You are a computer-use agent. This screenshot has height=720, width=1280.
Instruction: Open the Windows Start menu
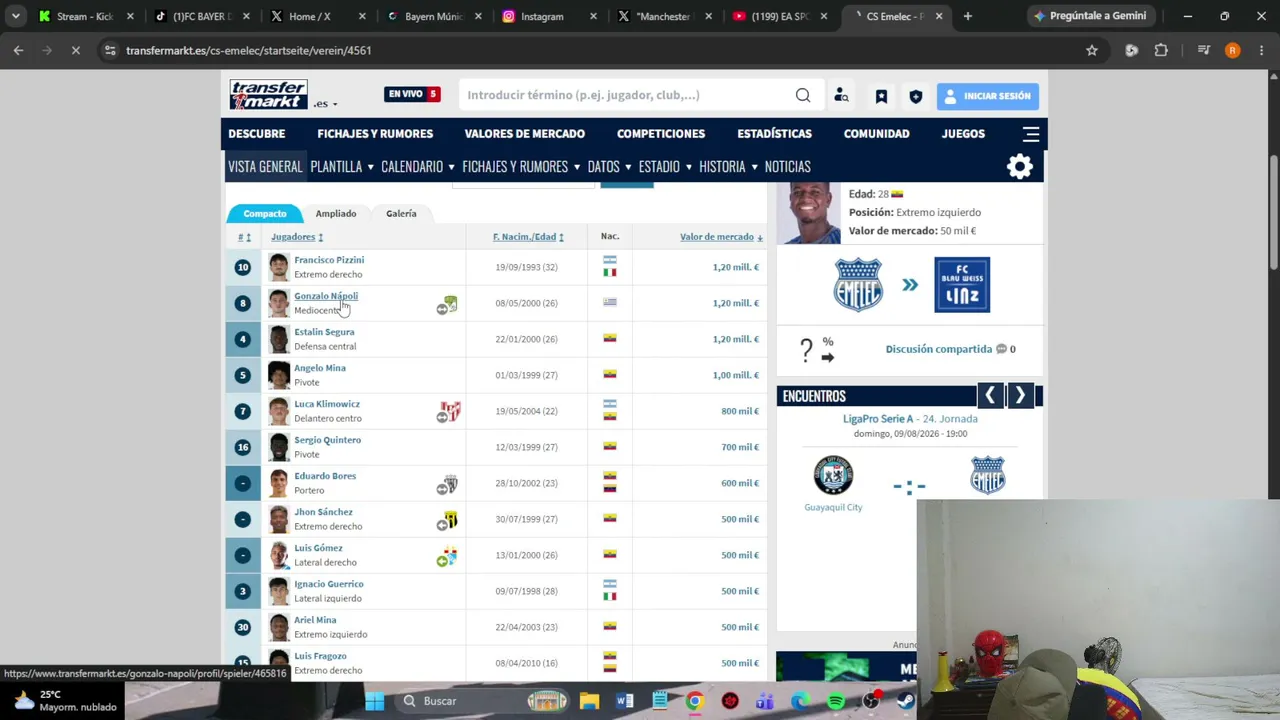[x=374, y=701]
